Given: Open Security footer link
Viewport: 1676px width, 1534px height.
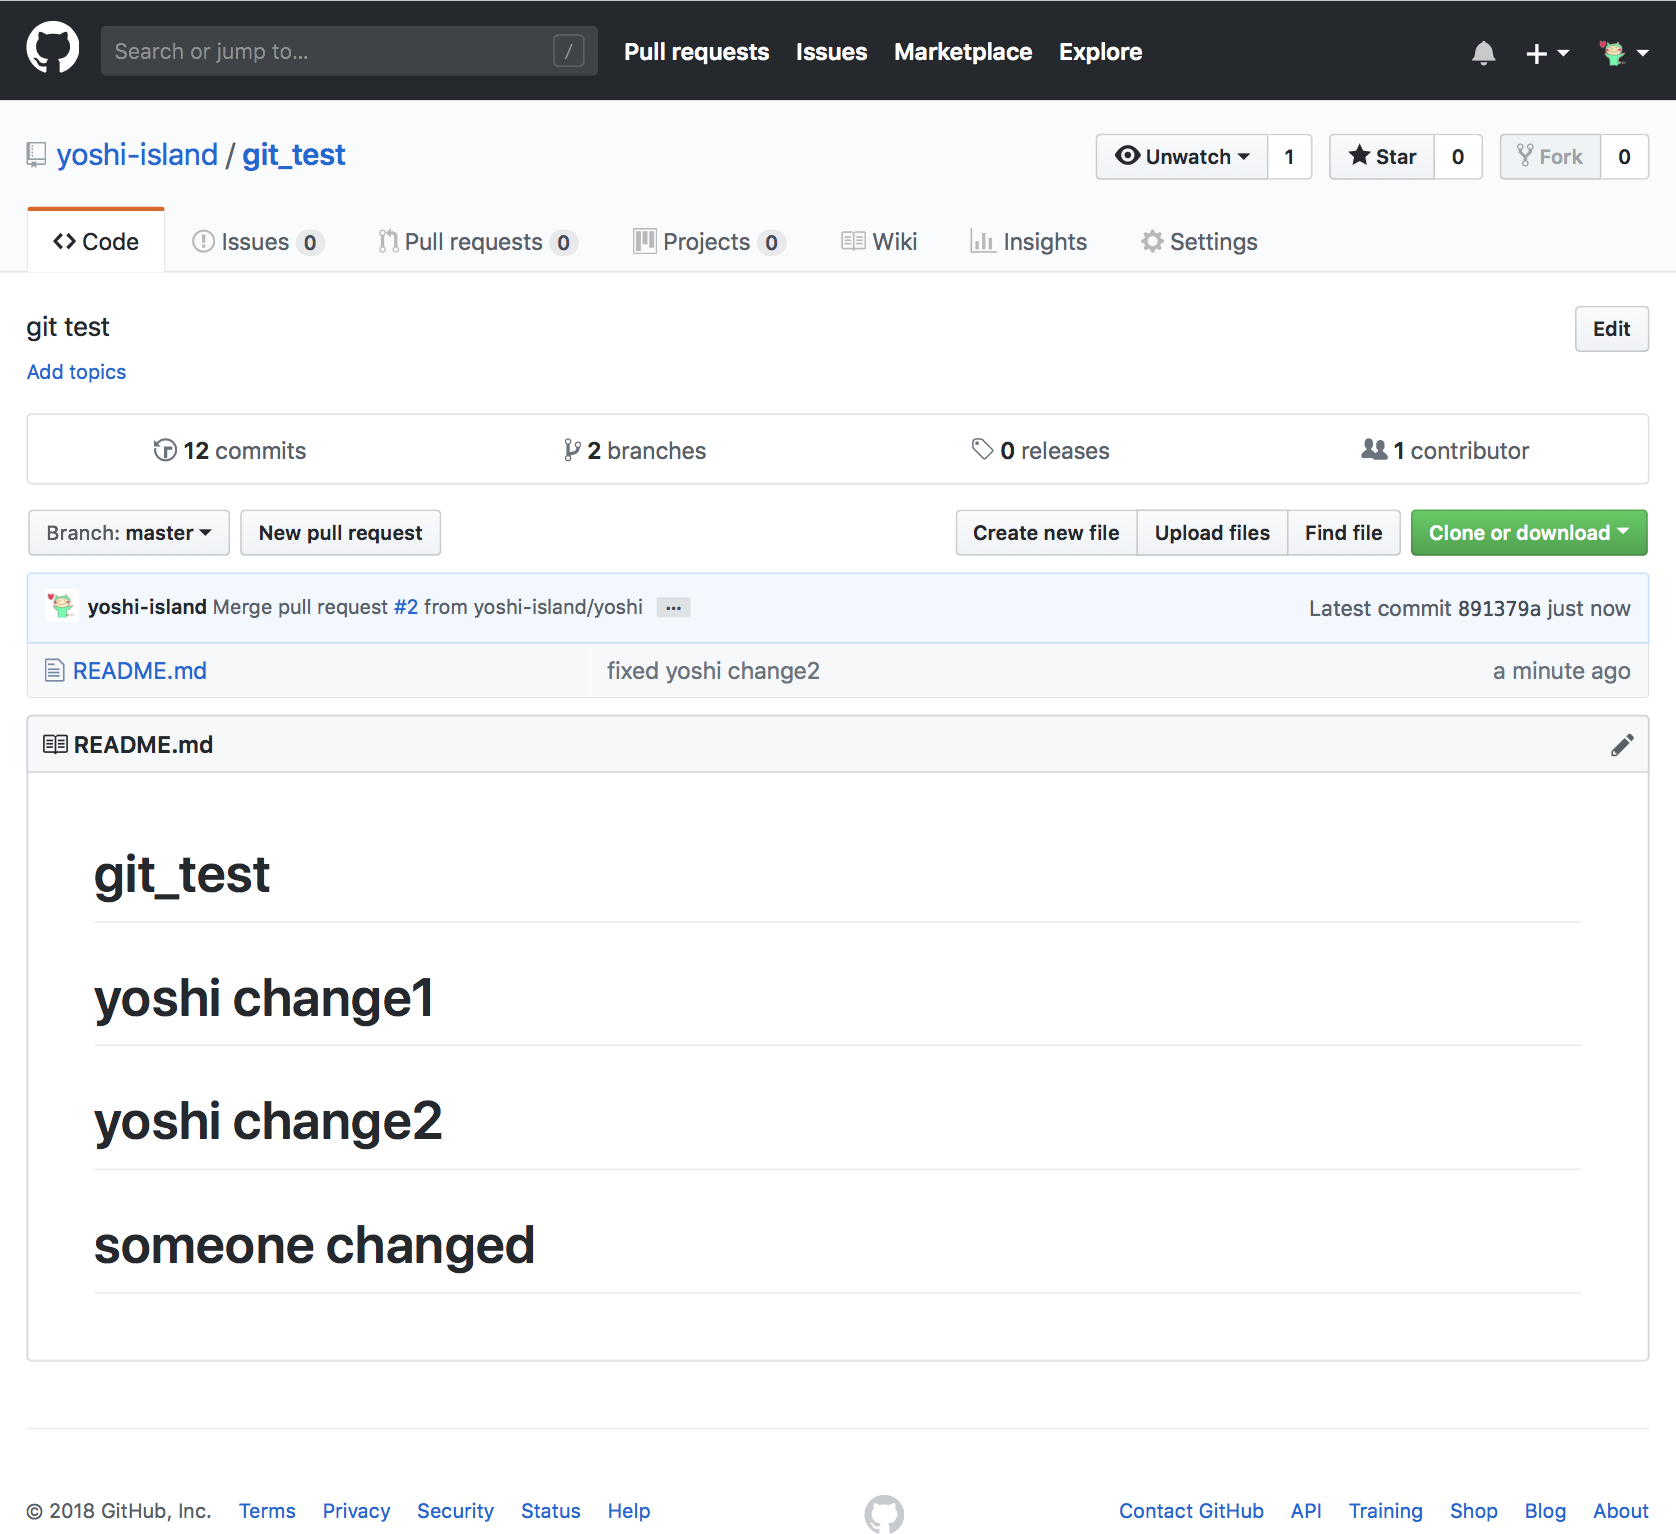Looking at the screenshot, I should 455,1511.
